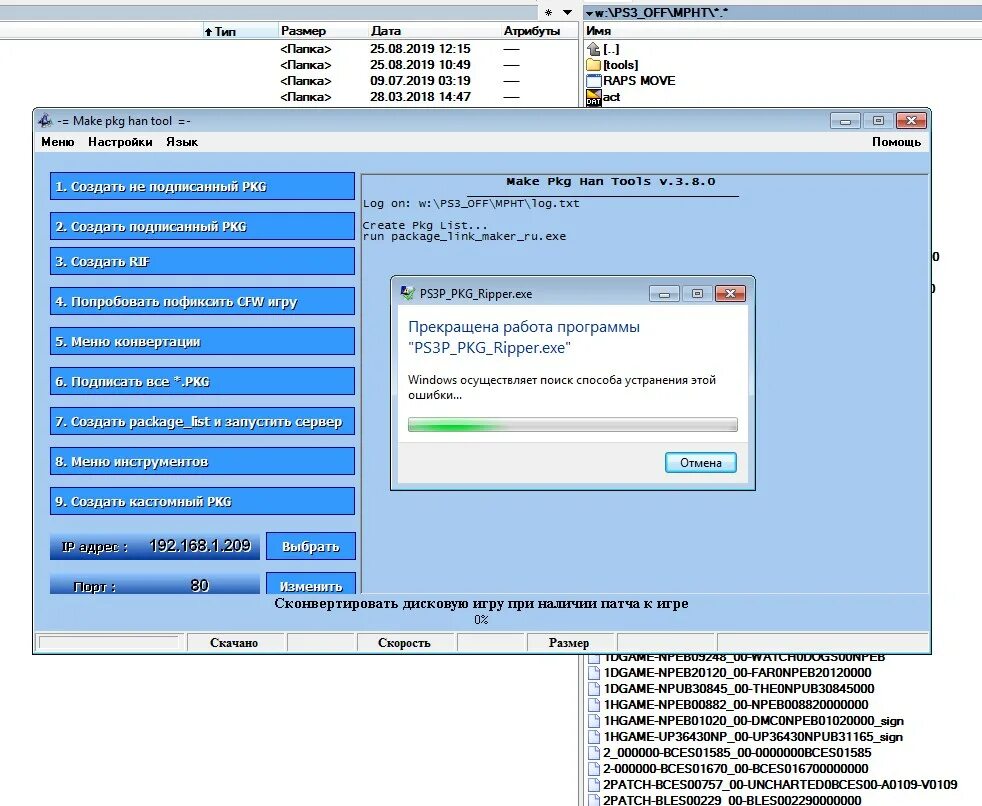Screen dimensions: 982x806
Task: Click 3. Создать RIF button
Action: [202, 261]
